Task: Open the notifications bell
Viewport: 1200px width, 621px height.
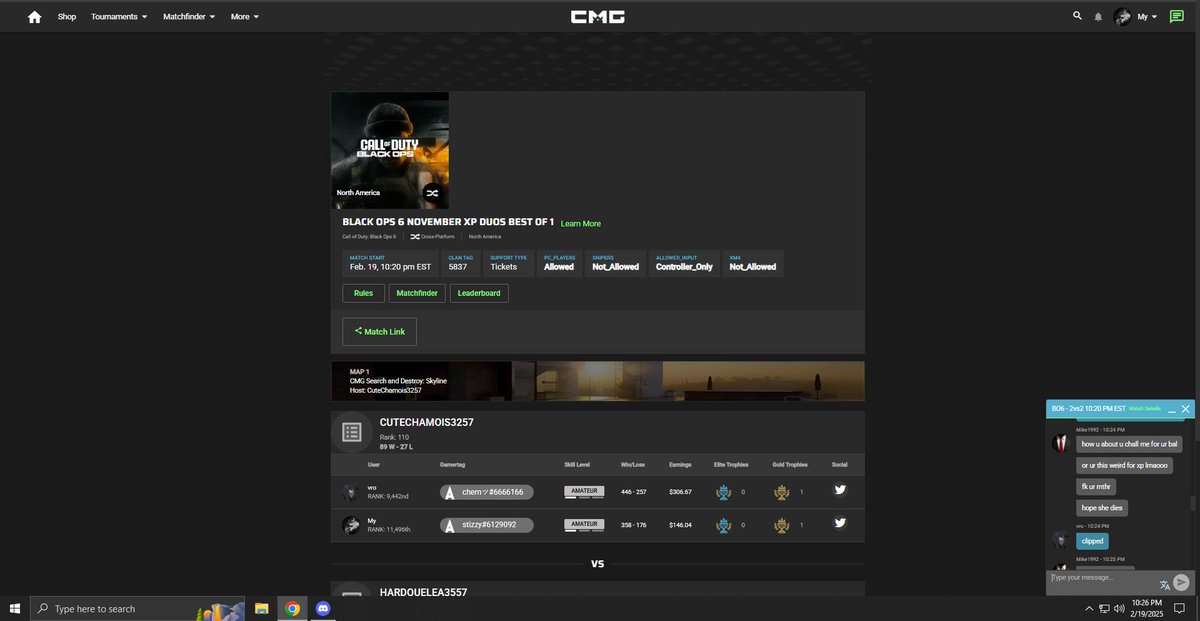Action: (1098, 17)
